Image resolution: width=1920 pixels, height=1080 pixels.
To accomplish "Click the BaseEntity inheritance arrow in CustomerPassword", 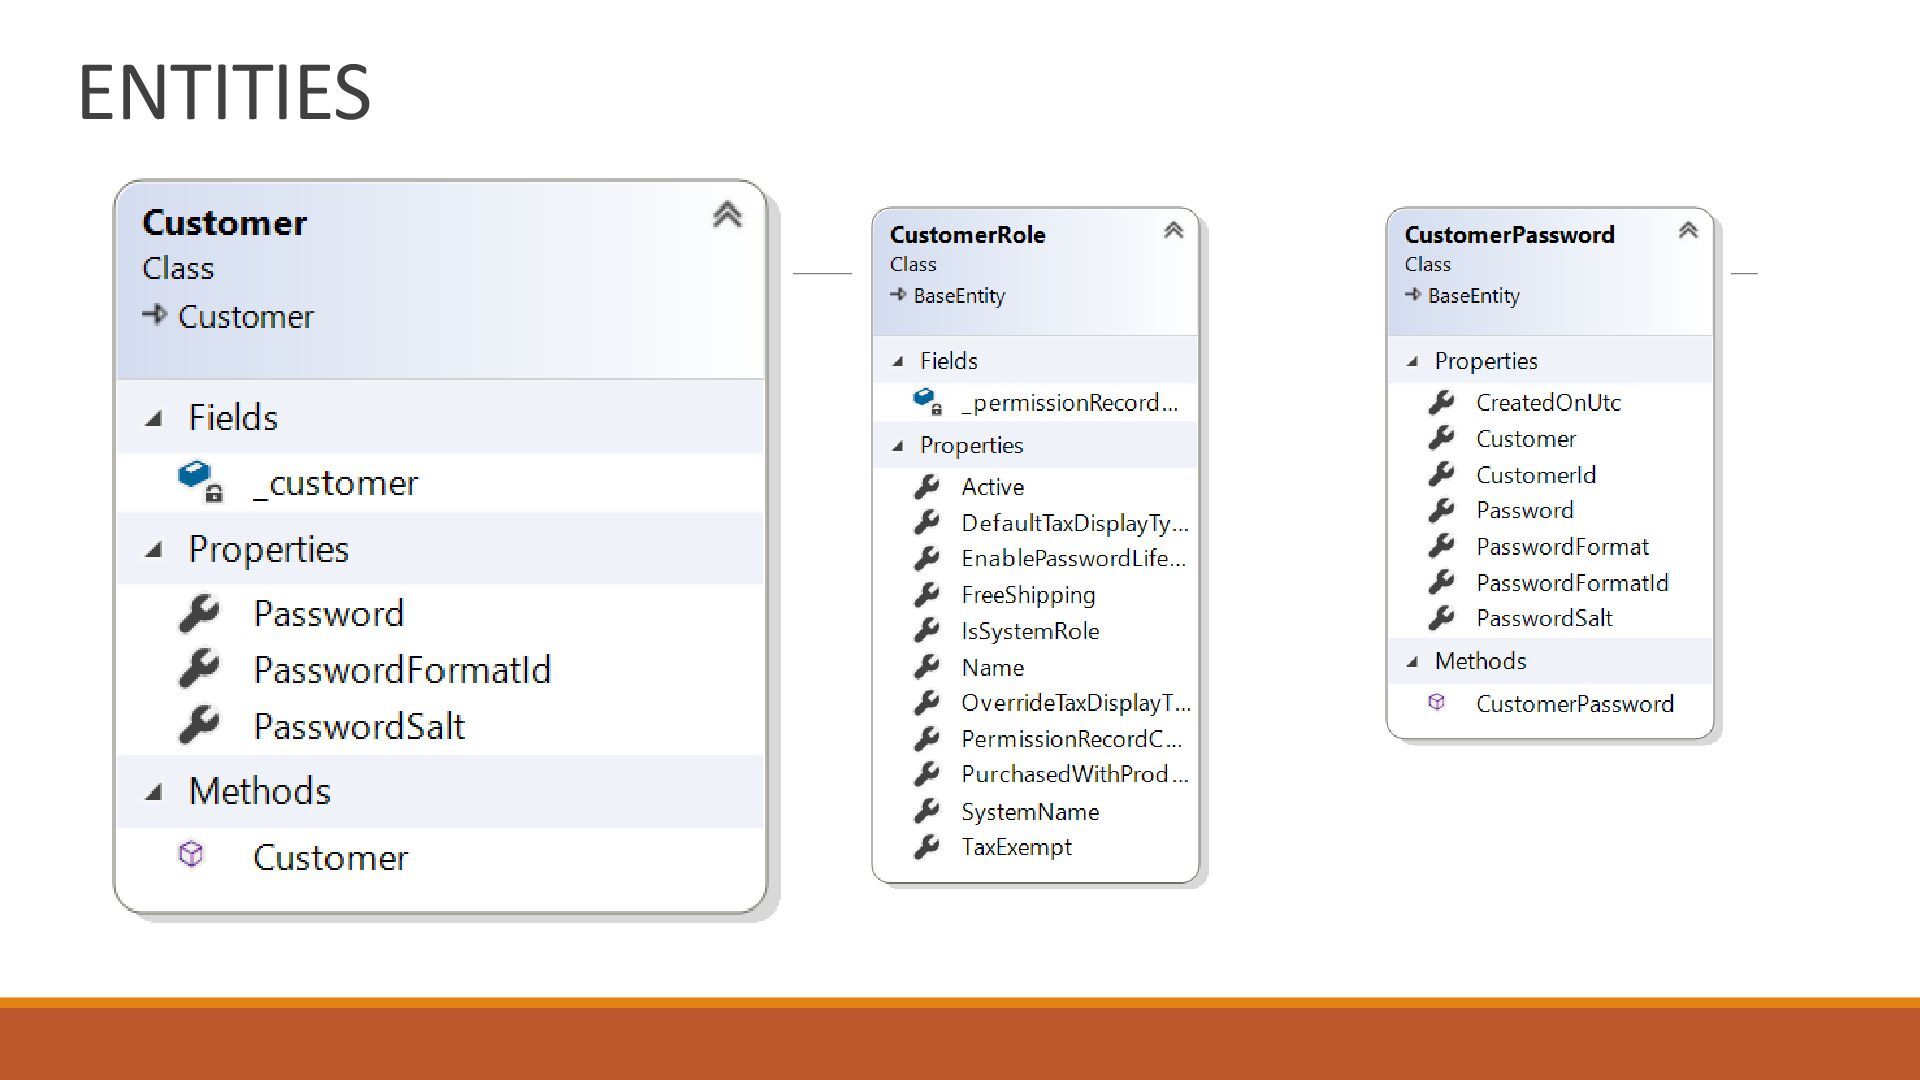I will click(x=1412, y=295).
